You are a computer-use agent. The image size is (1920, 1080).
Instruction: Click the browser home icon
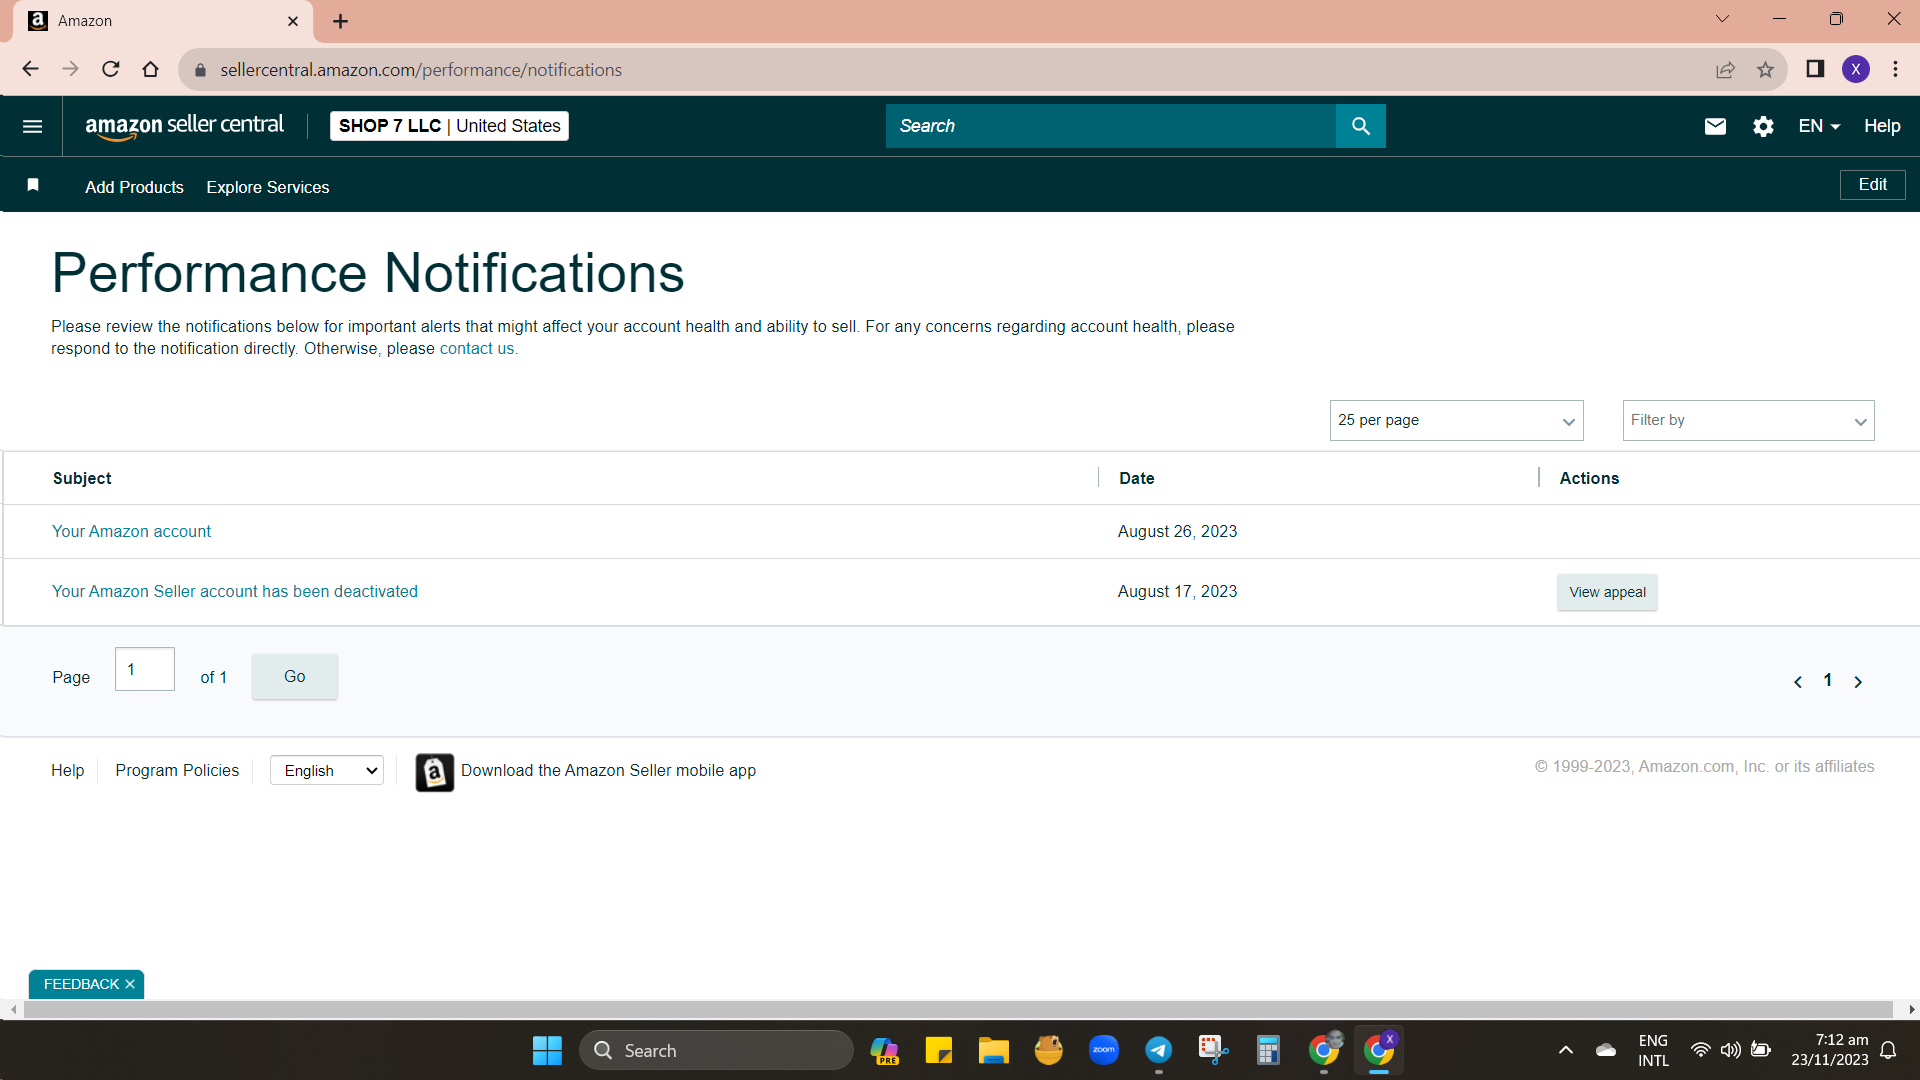[150, 69]
